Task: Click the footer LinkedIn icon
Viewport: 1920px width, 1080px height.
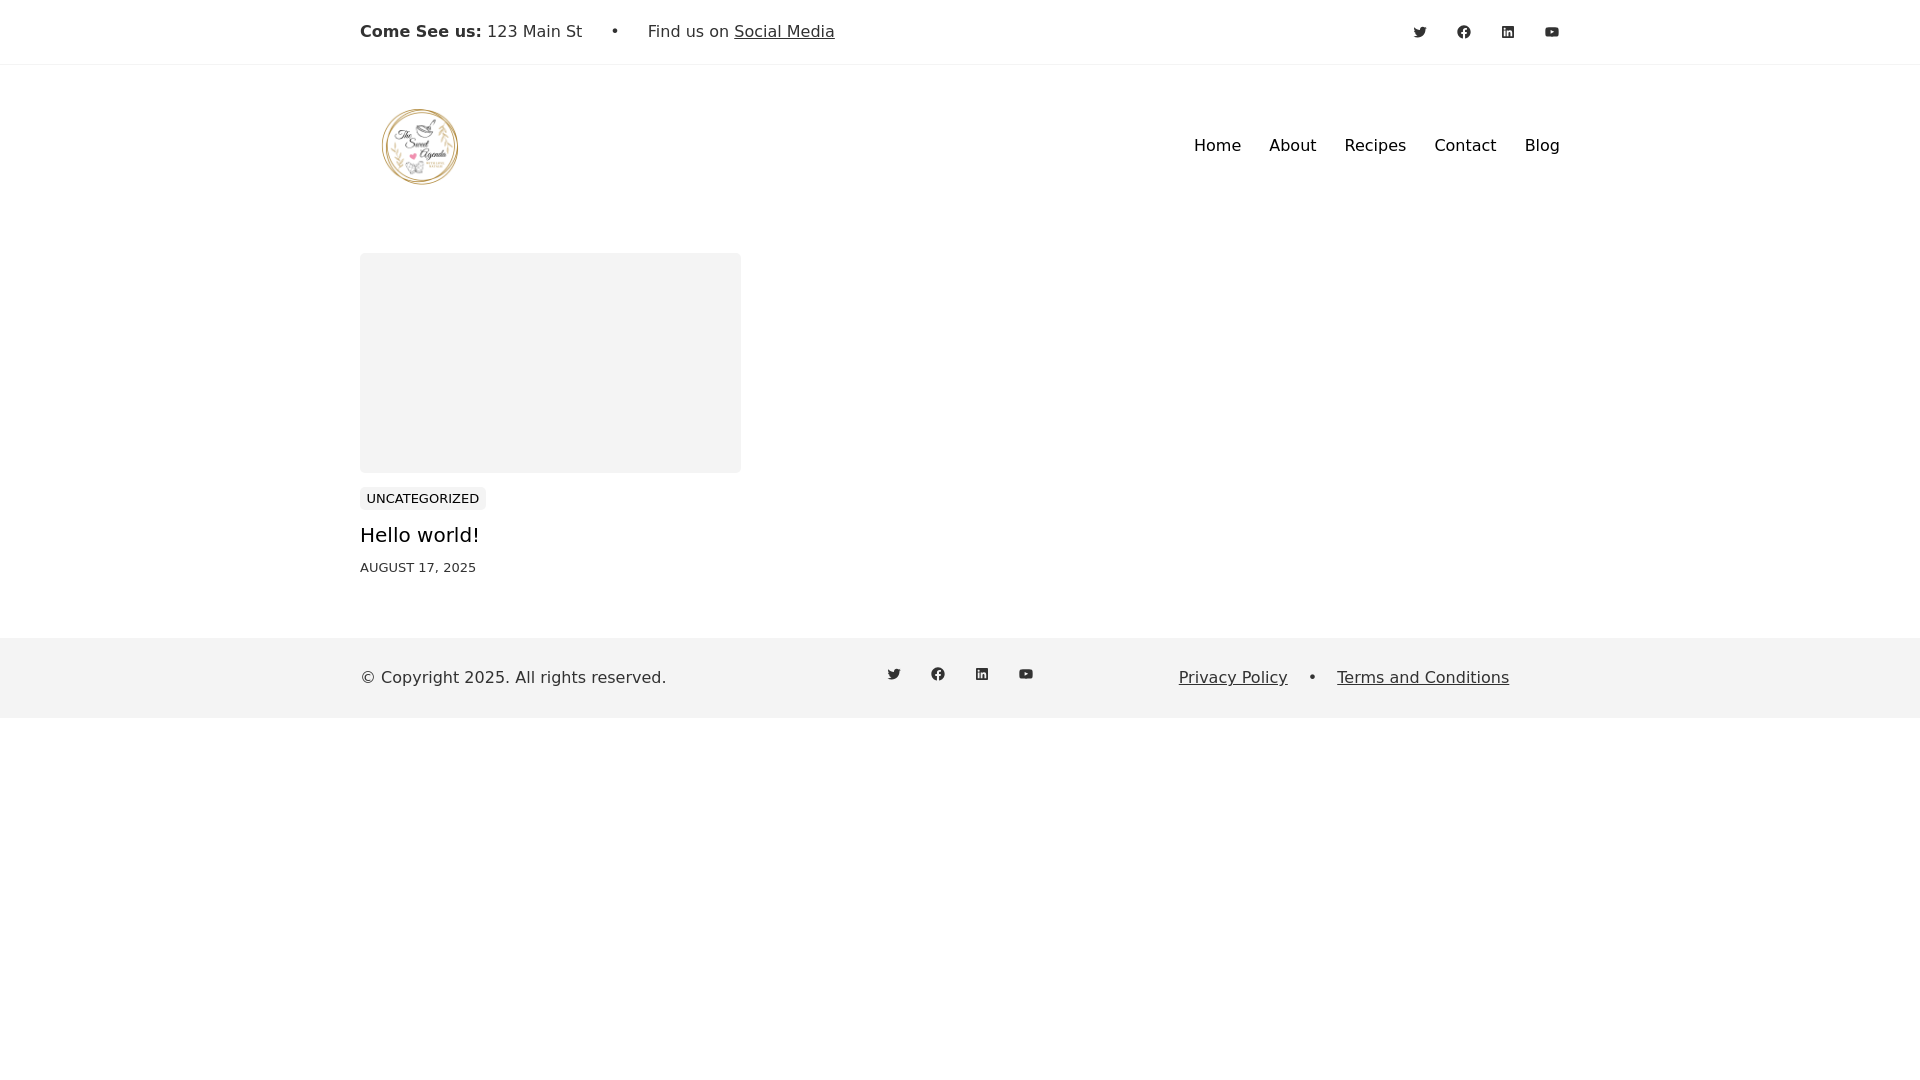Action: click(982, 674)
